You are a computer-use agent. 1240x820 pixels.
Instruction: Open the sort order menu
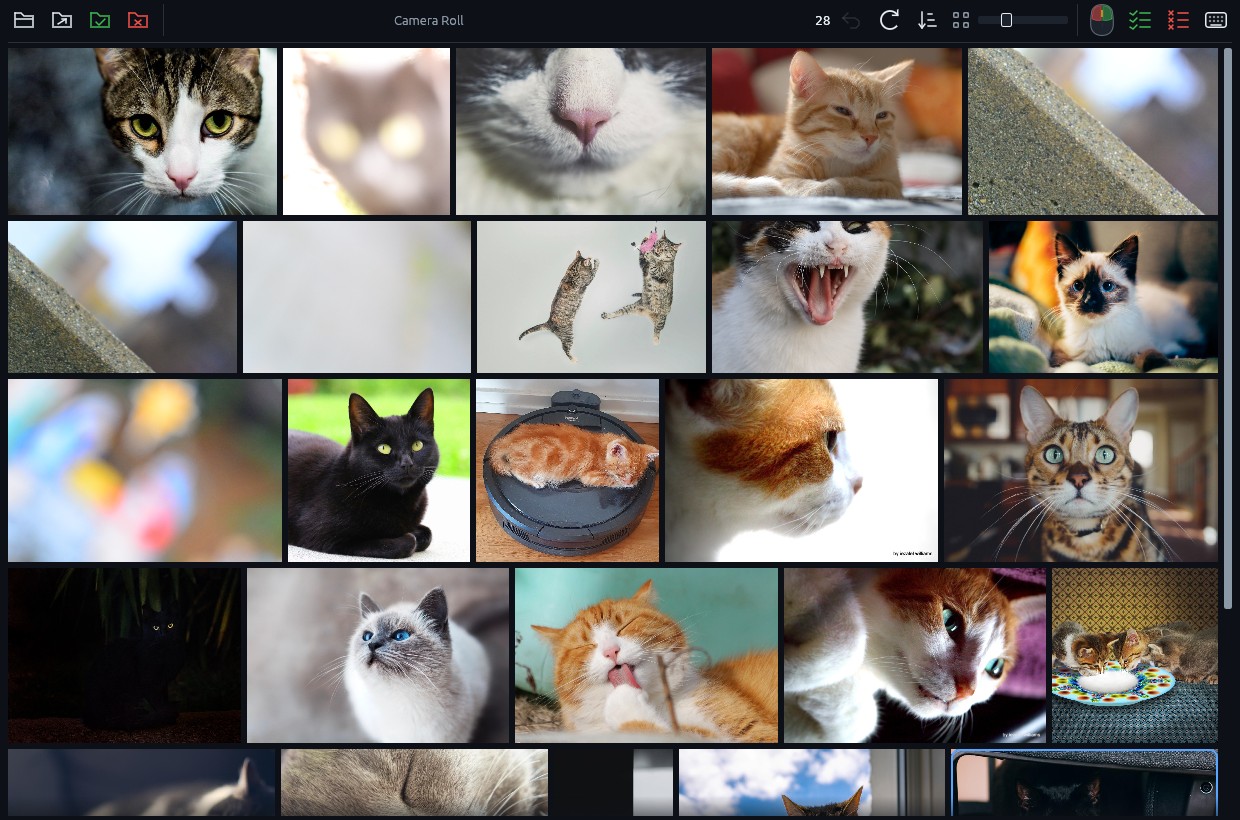(927, 20)
